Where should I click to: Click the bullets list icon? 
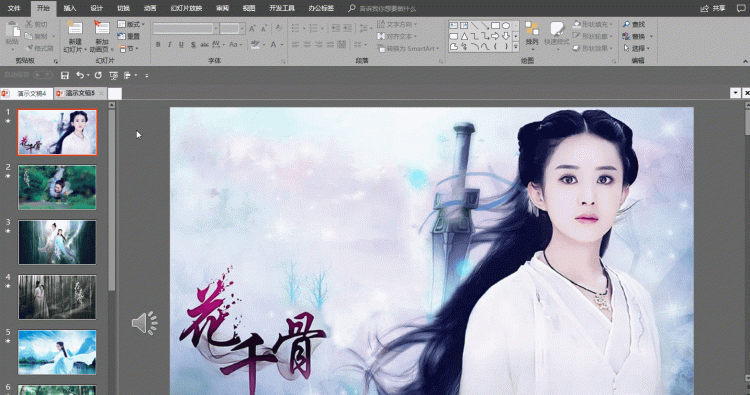pos(295,29)
